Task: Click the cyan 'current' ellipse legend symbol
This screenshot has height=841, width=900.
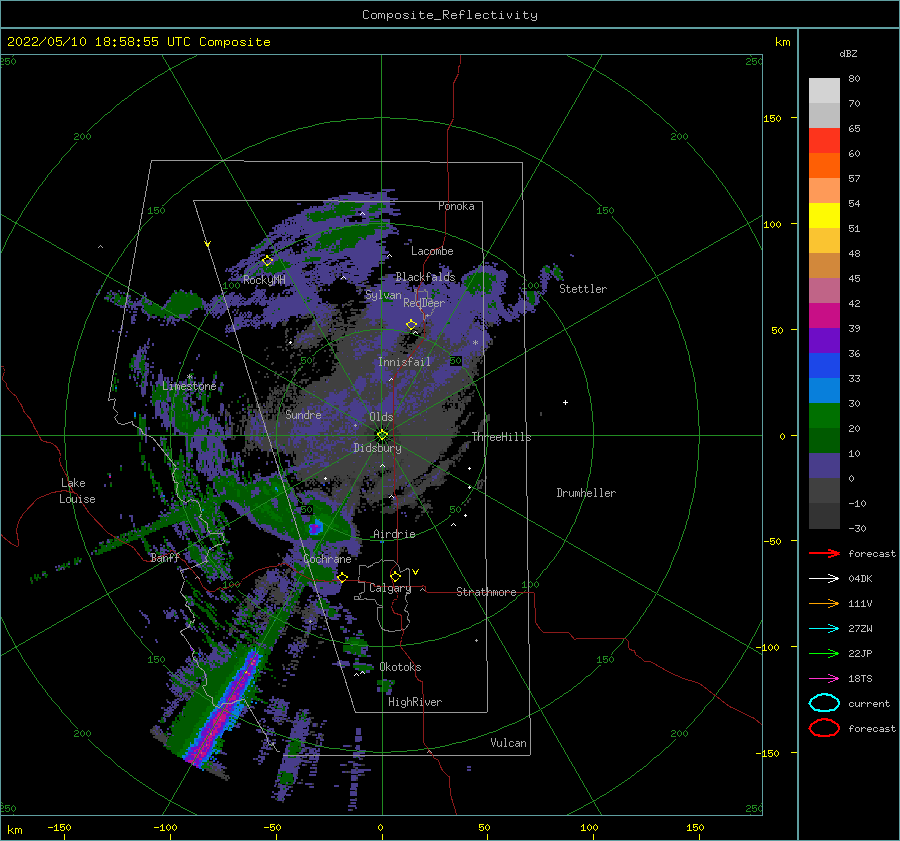Action: click(824, 703)
